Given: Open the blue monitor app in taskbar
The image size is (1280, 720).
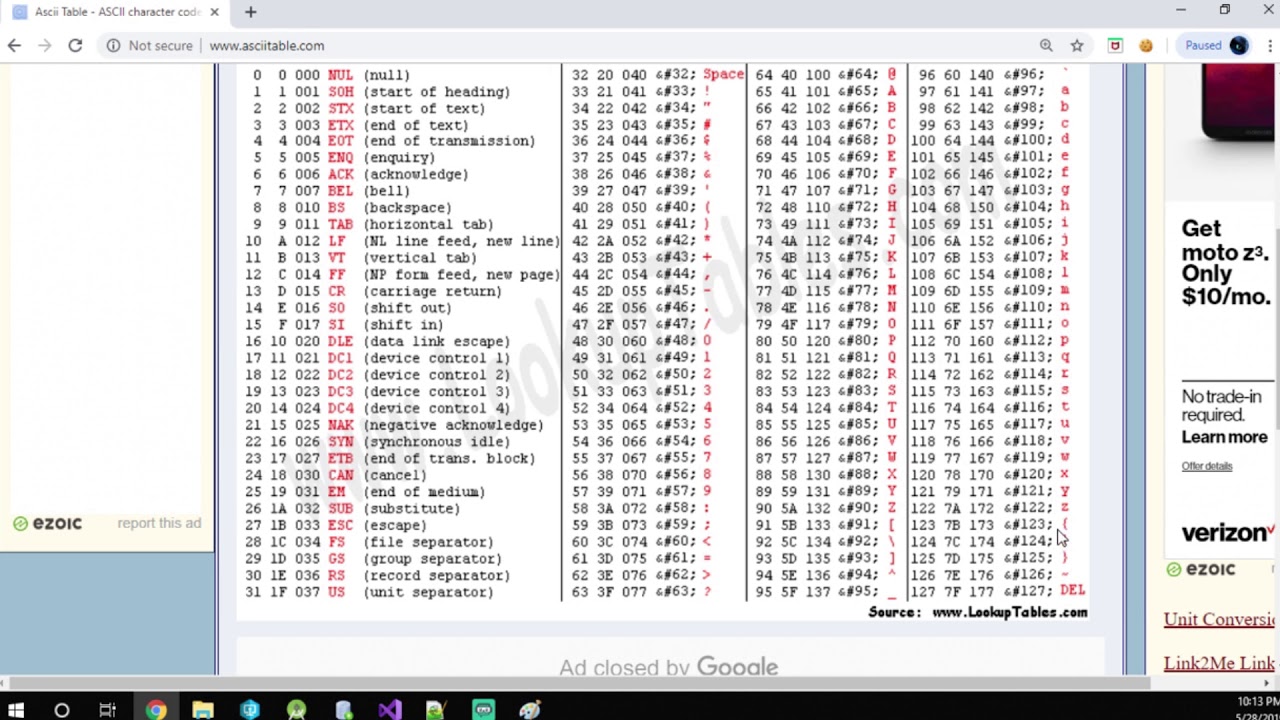Looking at the screenshot, I should click(250, 710).
